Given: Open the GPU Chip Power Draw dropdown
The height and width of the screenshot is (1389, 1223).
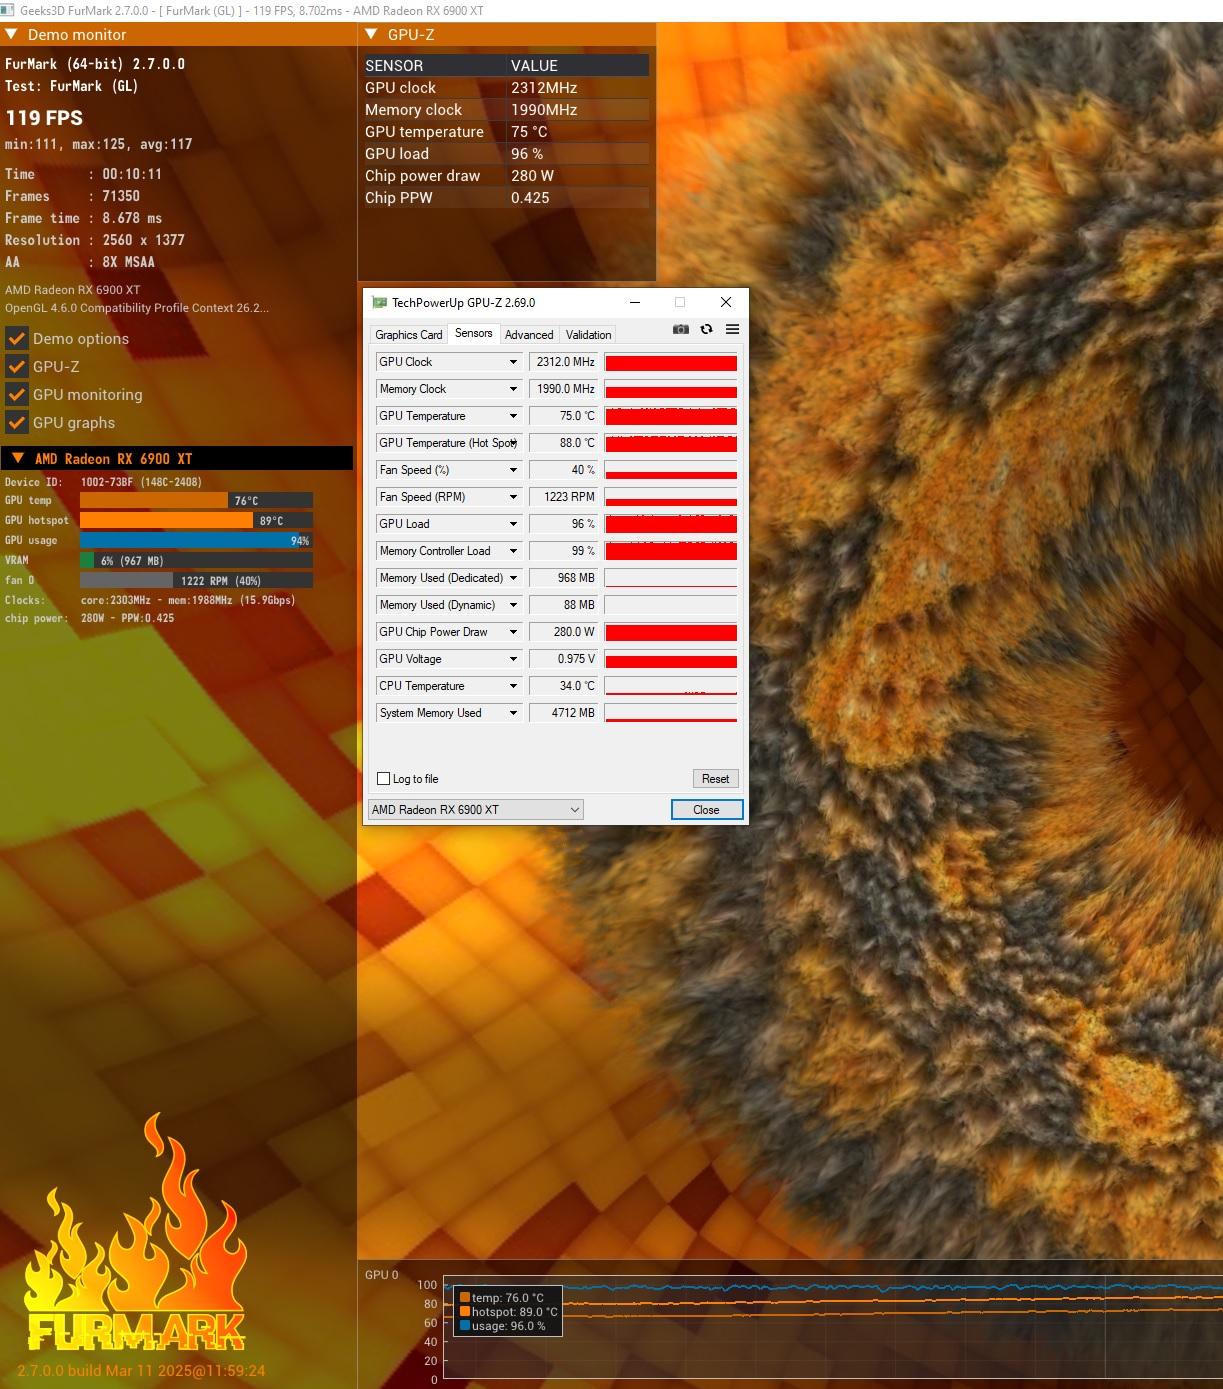Looking at the screenshot, I should tap(513, 632).
